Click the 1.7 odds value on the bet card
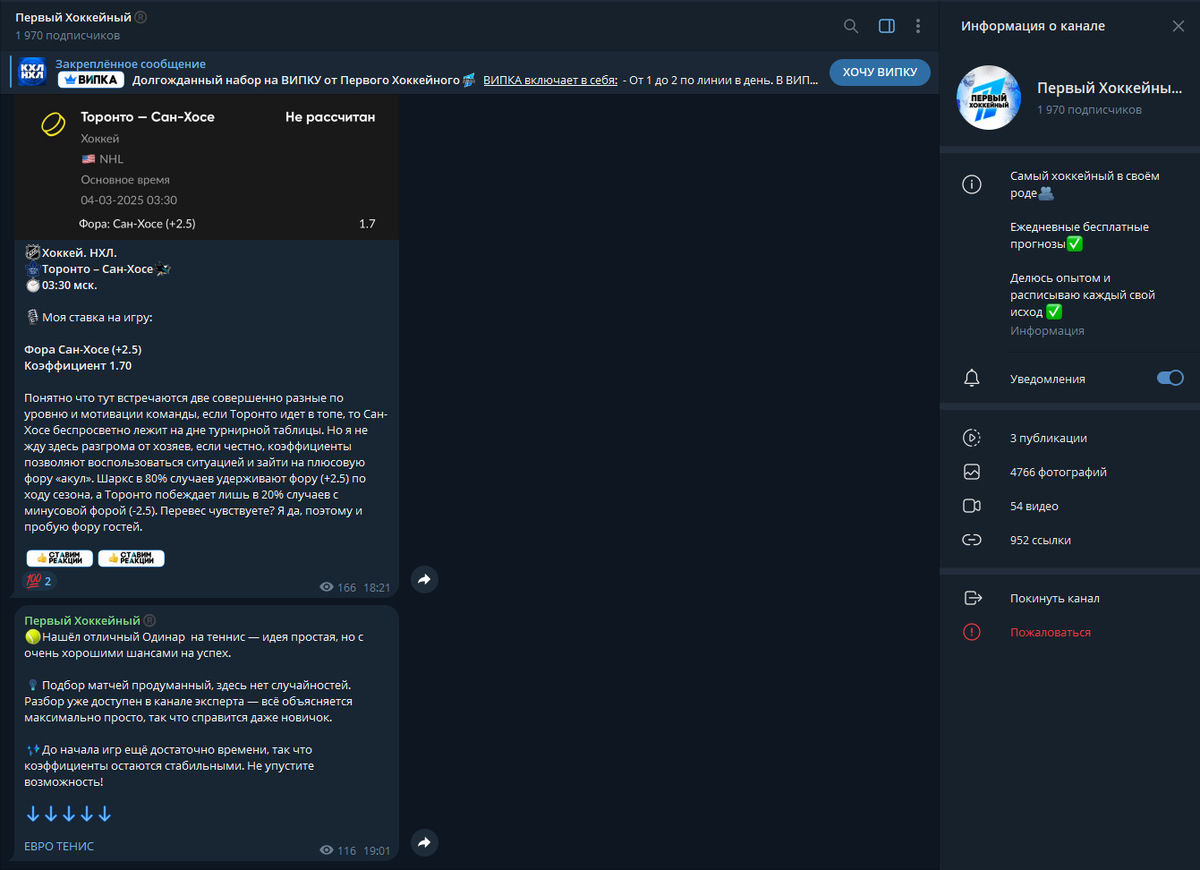The image size is (1200, 870). [x=367, y=223]
